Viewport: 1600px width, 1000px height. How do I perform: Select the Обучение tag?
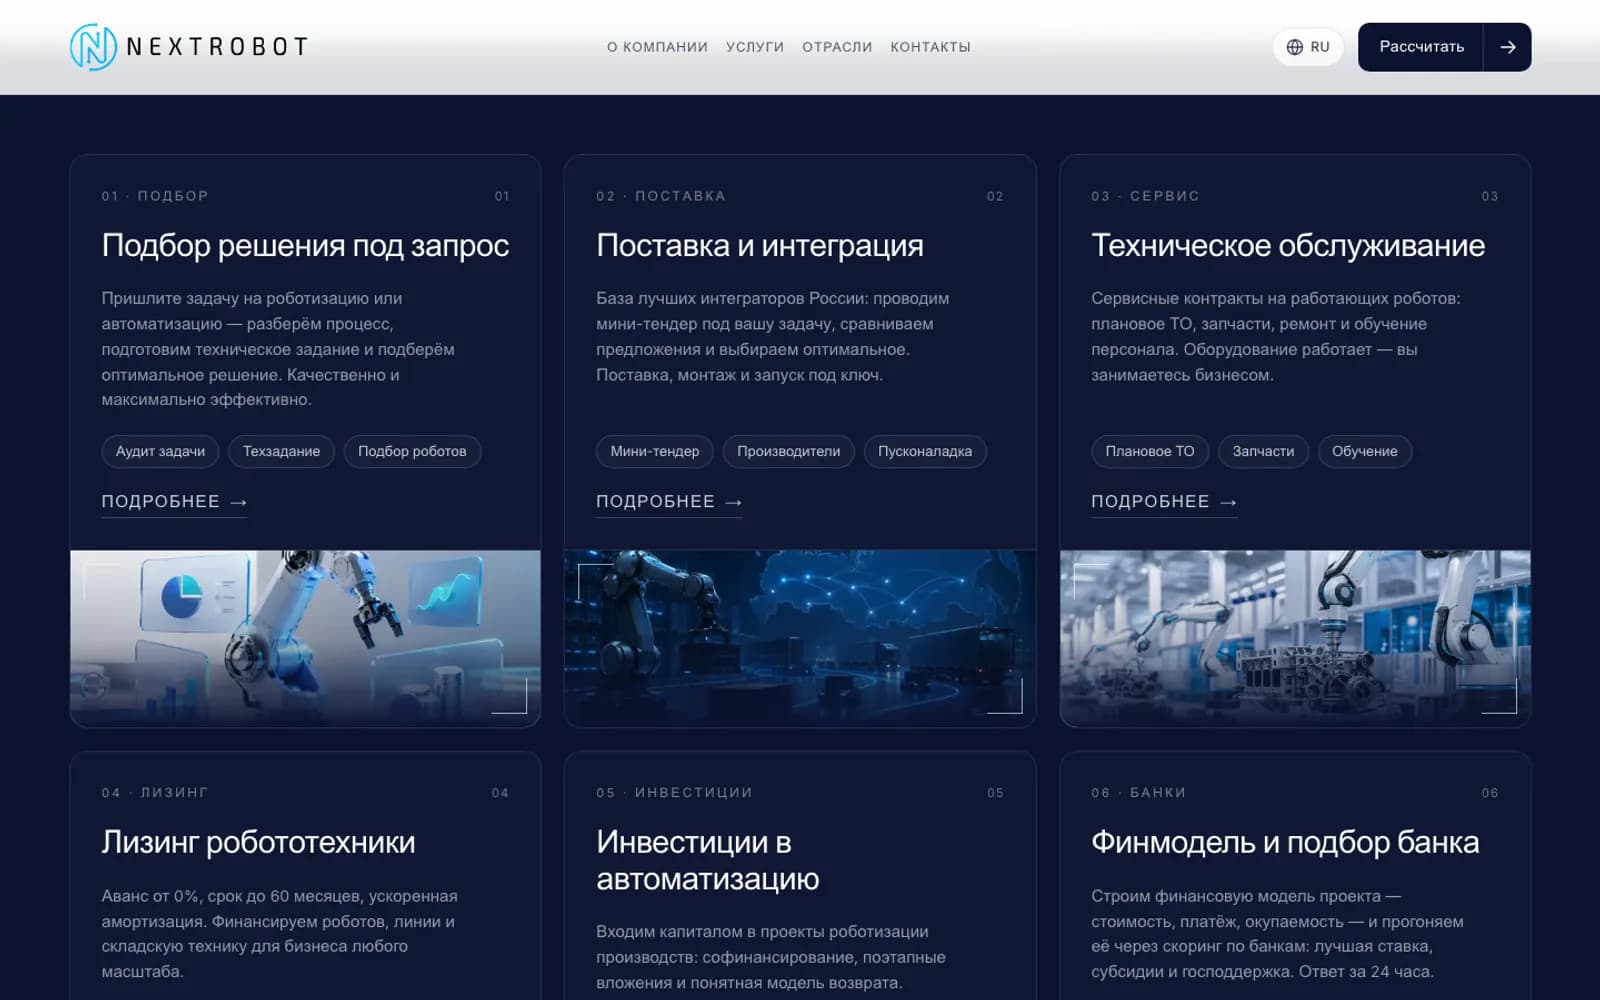pyautogui.click(x=1365, y=451)
